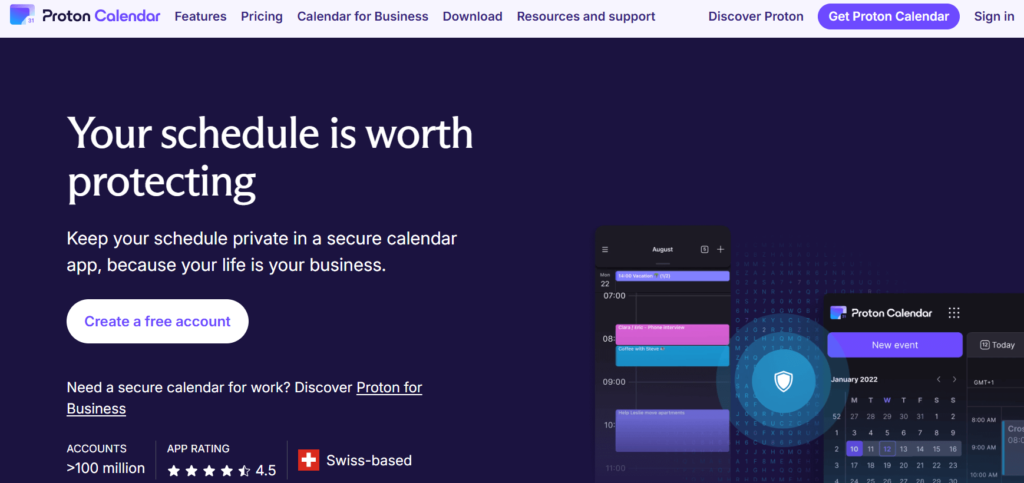1024x483 pixels.
Task: Go to previous month with left chevron
Action: point(938,379)
